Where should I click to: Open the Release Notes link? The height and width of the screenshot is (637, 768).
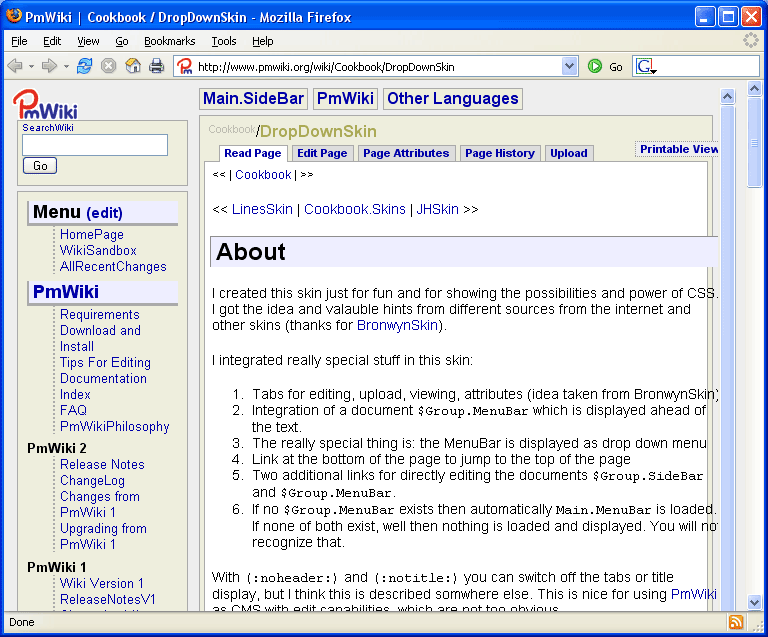102,465
